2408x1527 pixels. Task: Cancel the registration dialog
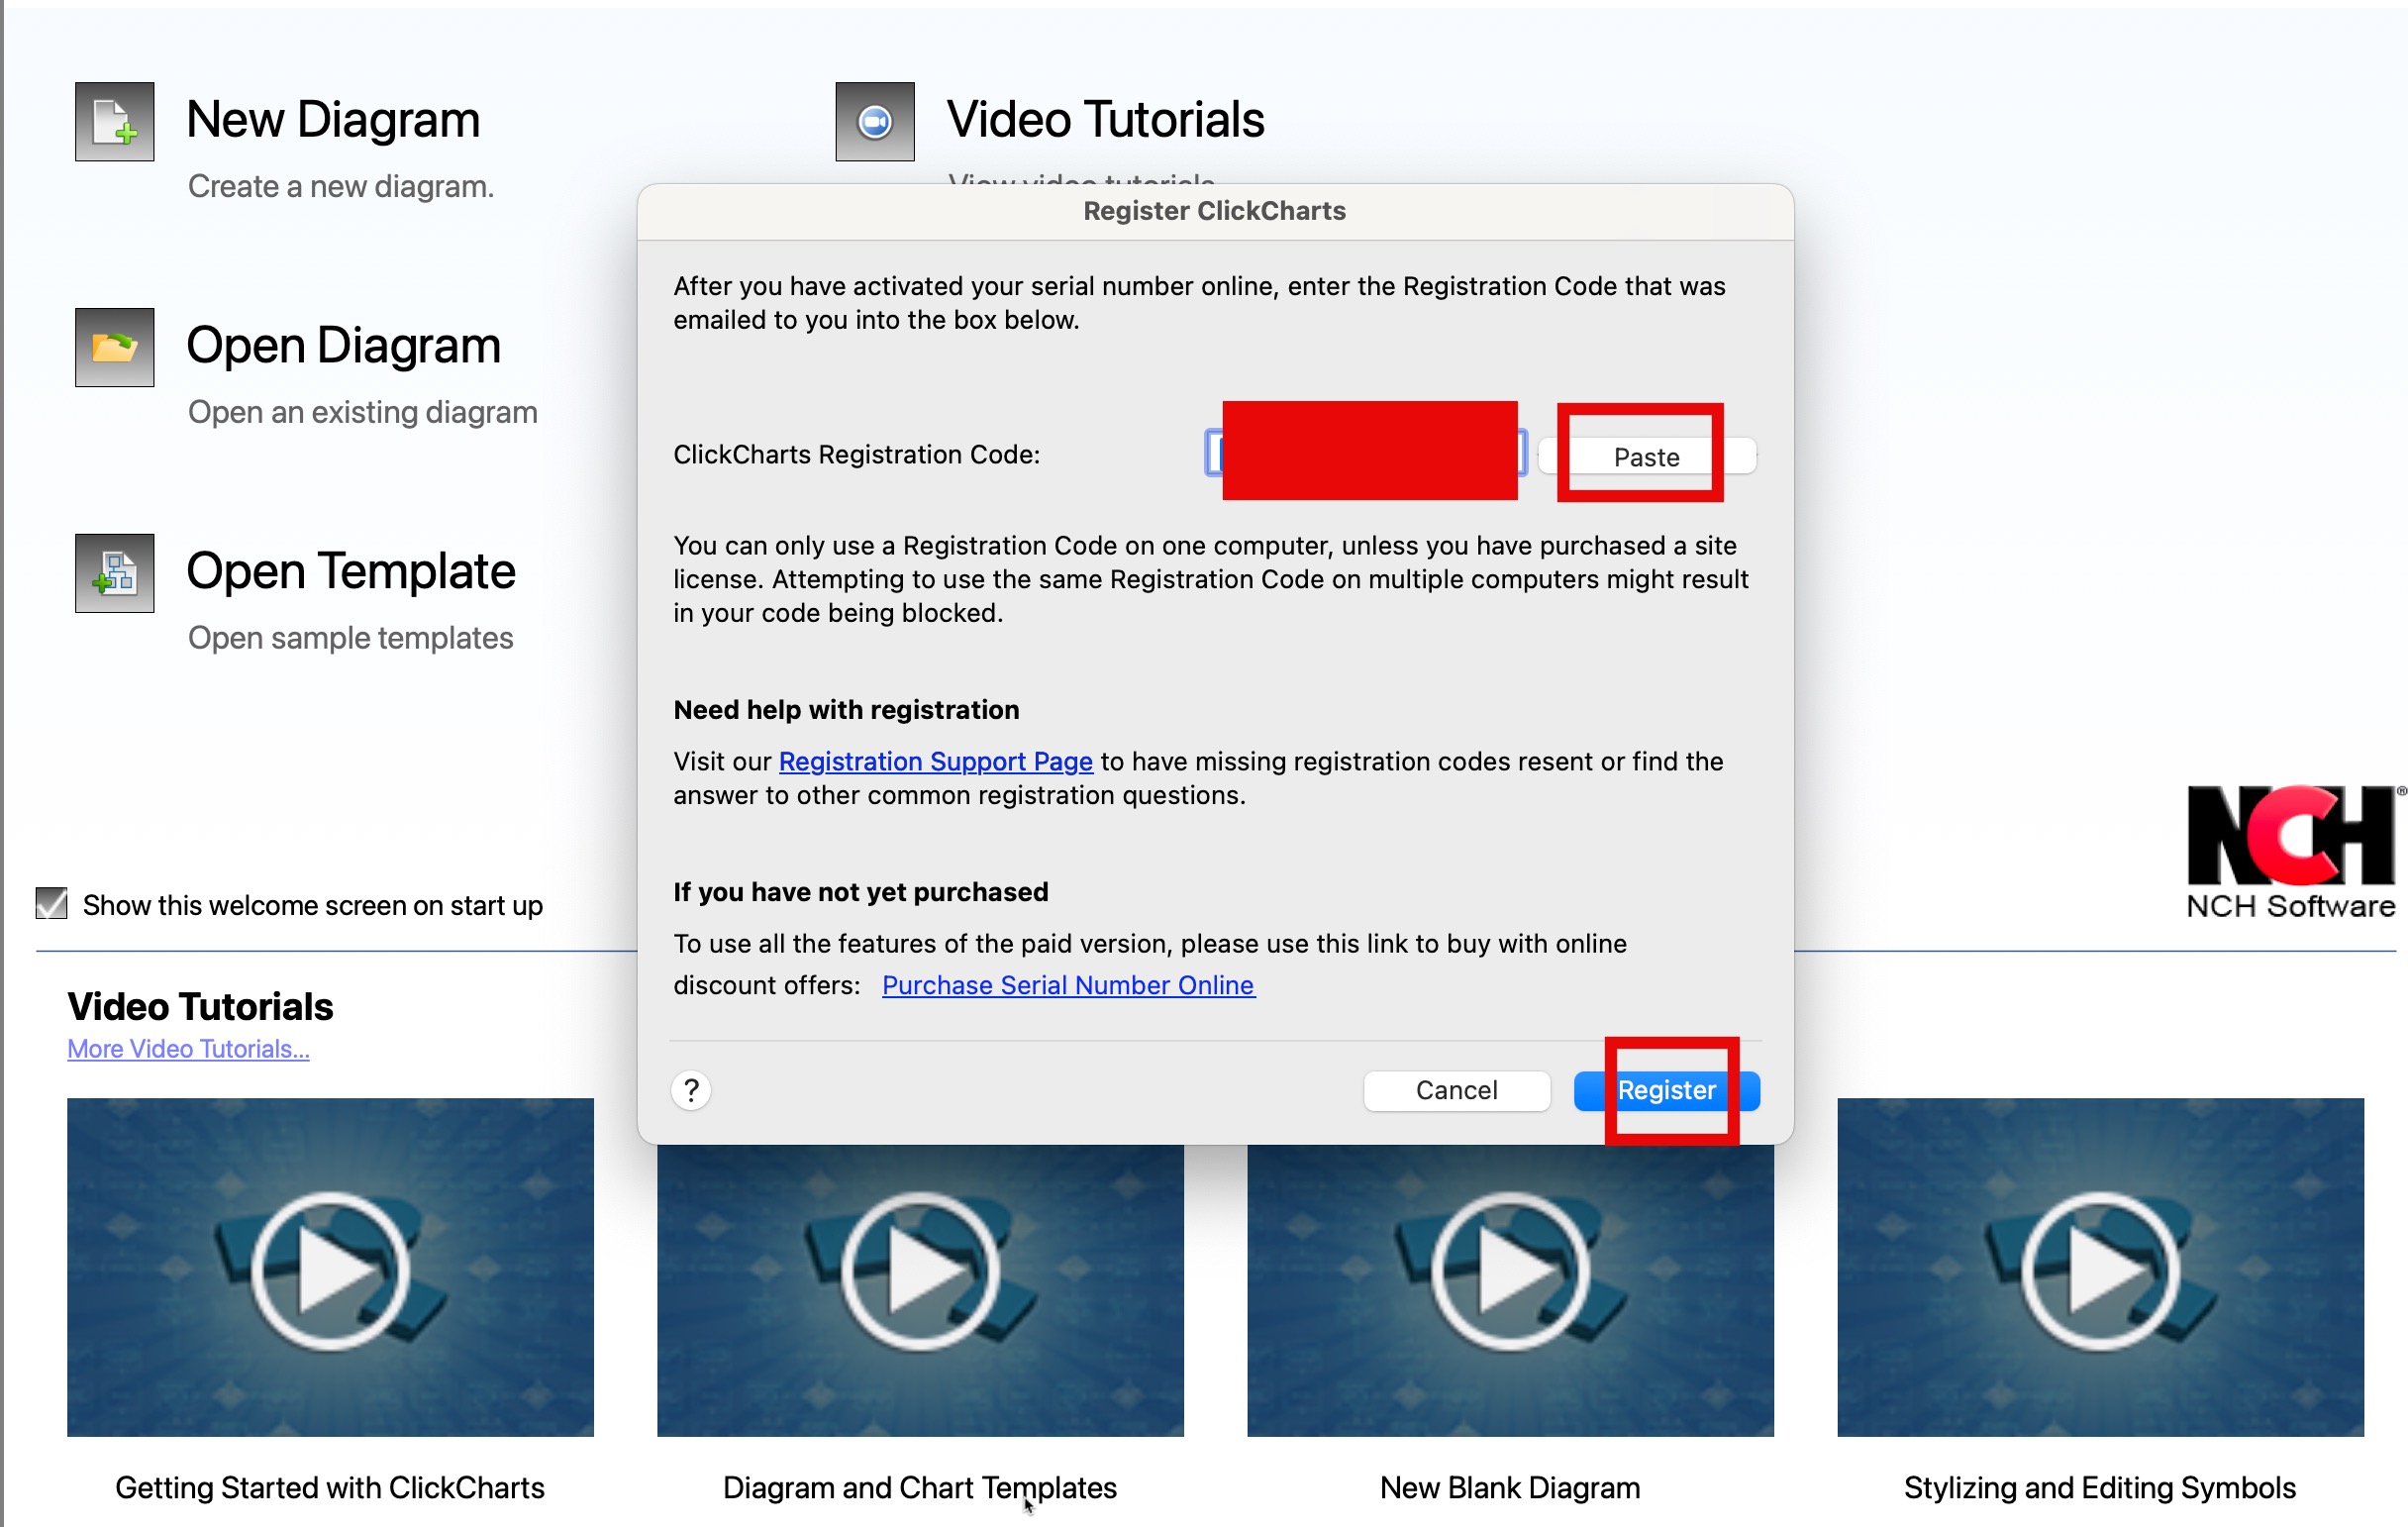click(1456, 1090)
